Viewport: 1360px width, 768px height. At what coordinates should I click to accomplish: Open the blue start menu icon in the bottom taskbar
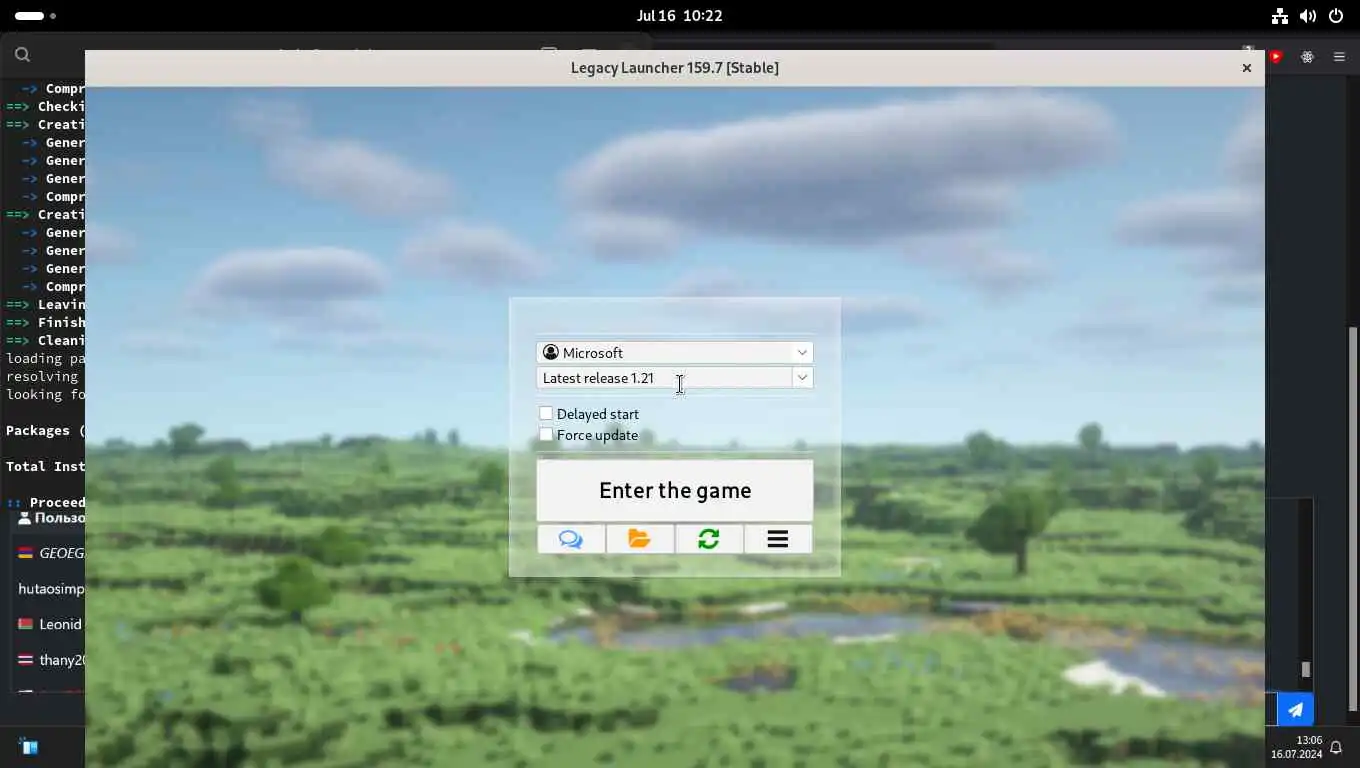point(28,747)
